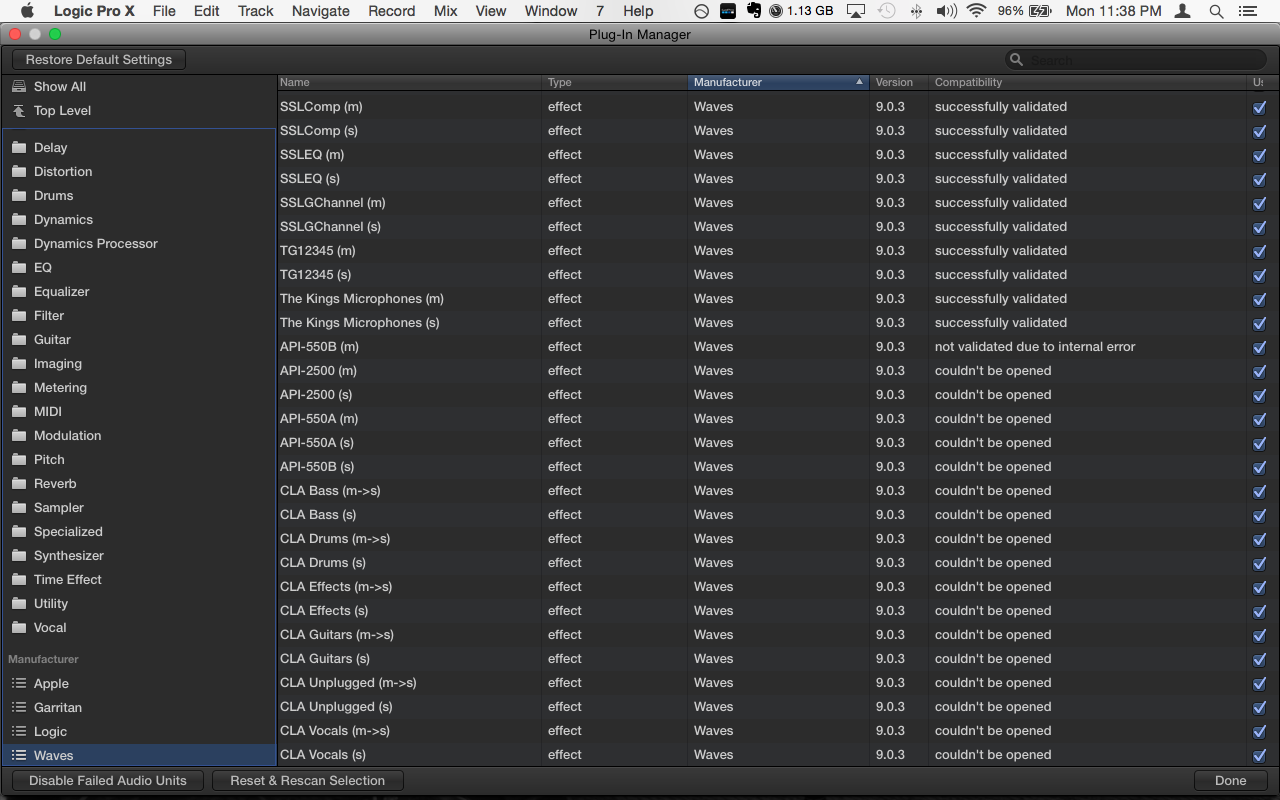Click the Done button

(1231, 781)
